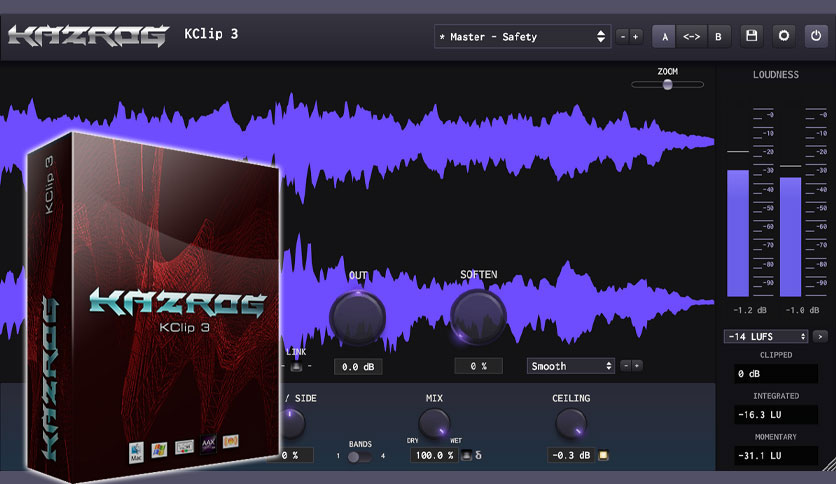
Task: Click the arrow button next to -14 LUFS
Action: [820, 336]
